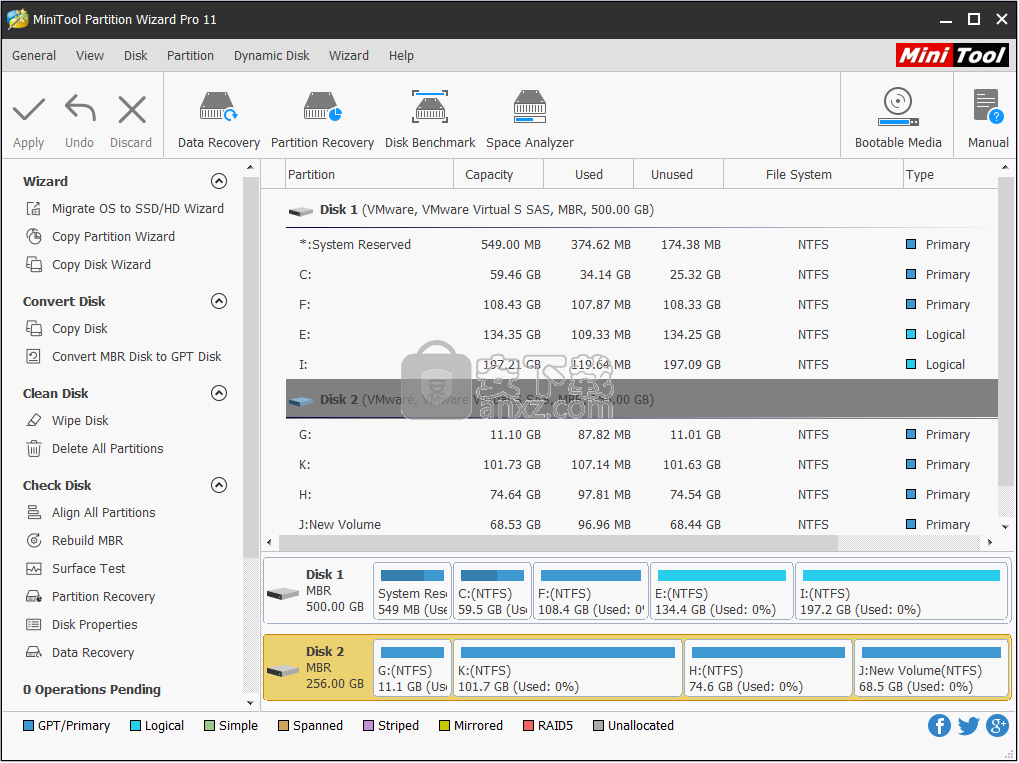Click the Logical legend color swatch
This screenshot has height=763, width=1019.
135,726
